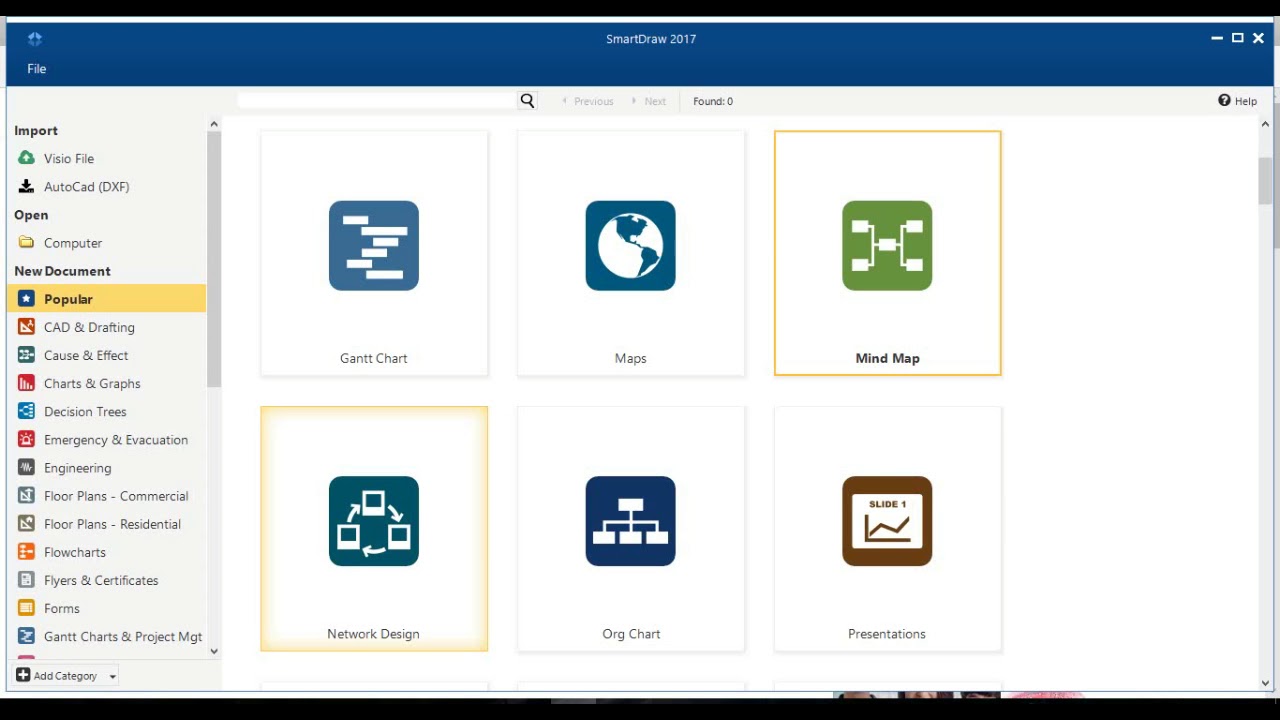
Task: Click the SmartDraw logo icon
Action: pos(35,39)
